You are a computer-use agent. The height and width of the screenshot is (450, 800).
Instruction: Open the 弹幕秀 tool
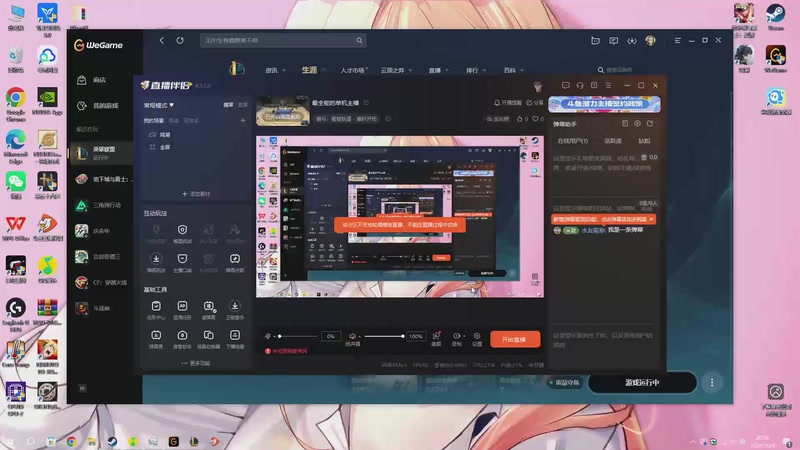[156, 339]
